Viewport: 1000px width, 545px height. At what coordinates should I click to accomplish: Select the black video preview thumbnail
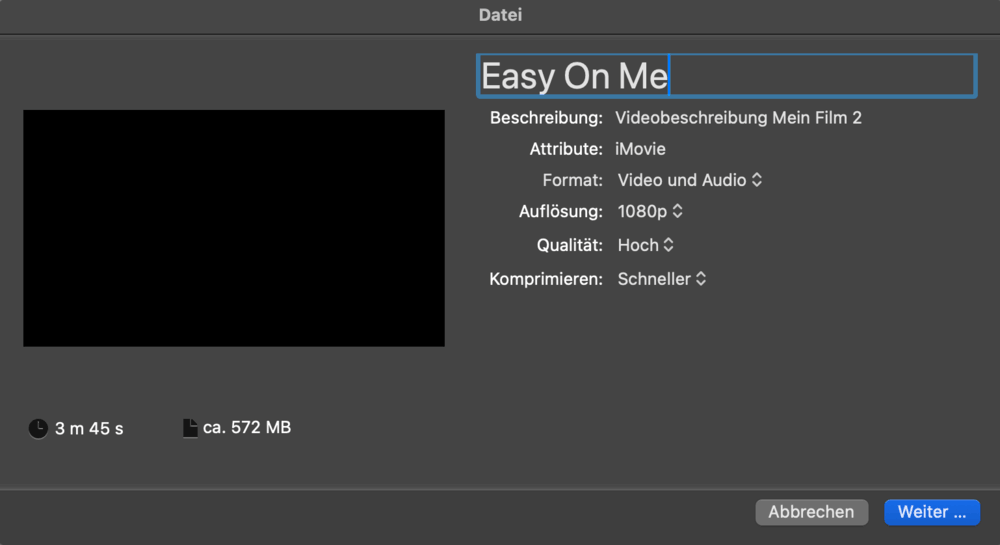[234, 228]
